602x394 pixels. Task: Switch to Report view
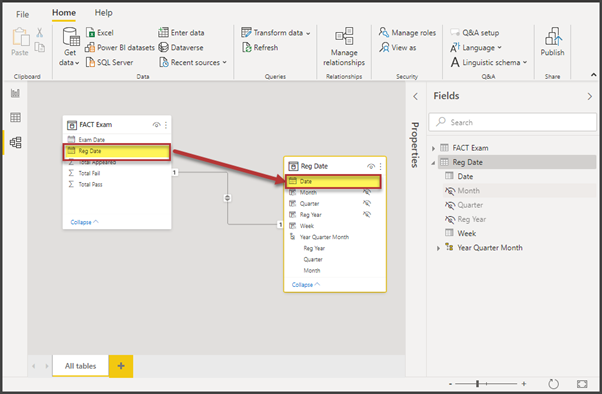[15, 93]
